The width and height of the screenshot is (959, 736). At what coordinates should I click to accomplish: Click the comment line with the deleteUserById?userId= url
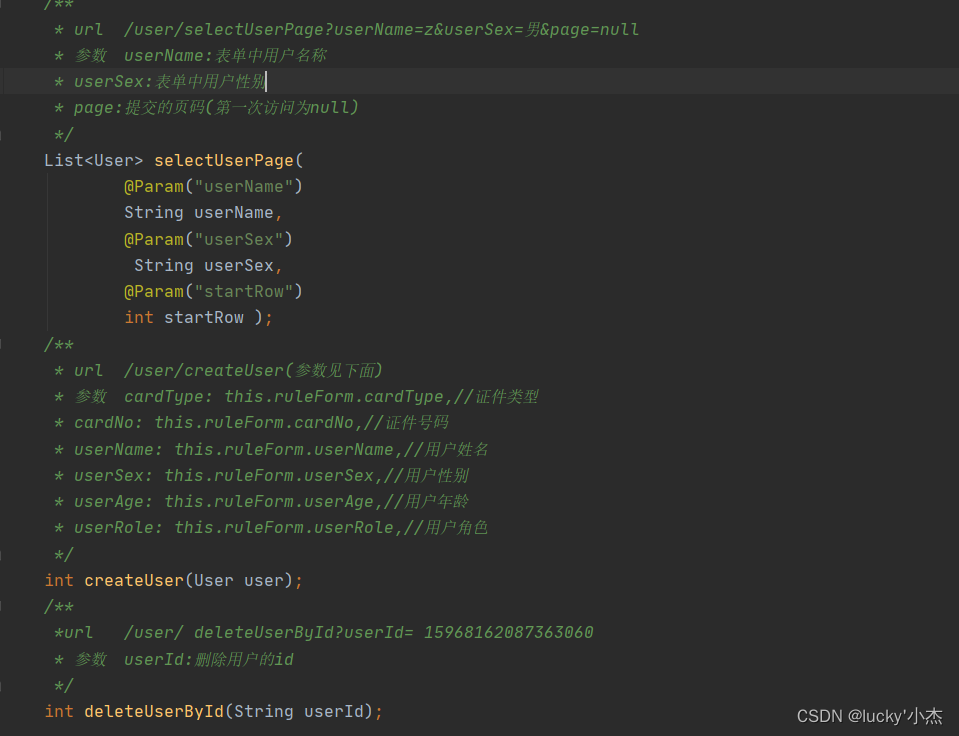tap(324, 632)
